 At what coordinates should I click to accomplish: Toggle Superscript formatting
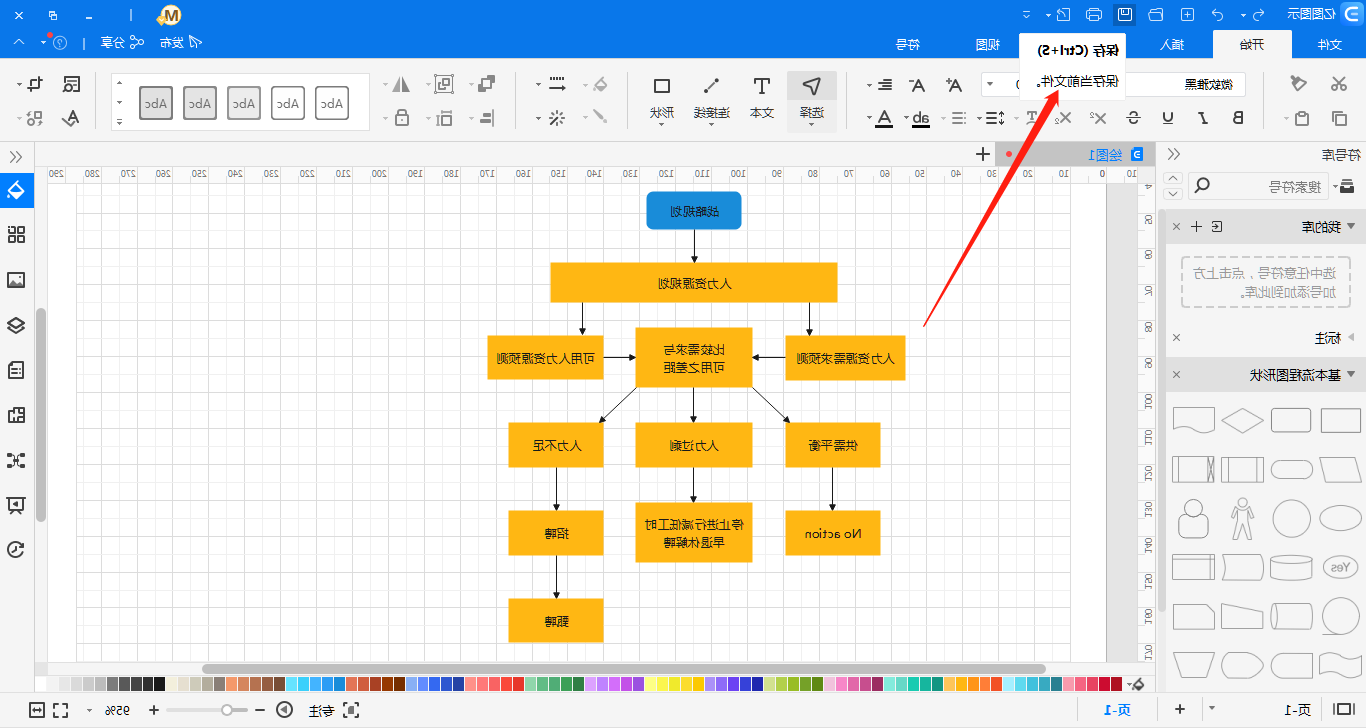(1099, 118)
